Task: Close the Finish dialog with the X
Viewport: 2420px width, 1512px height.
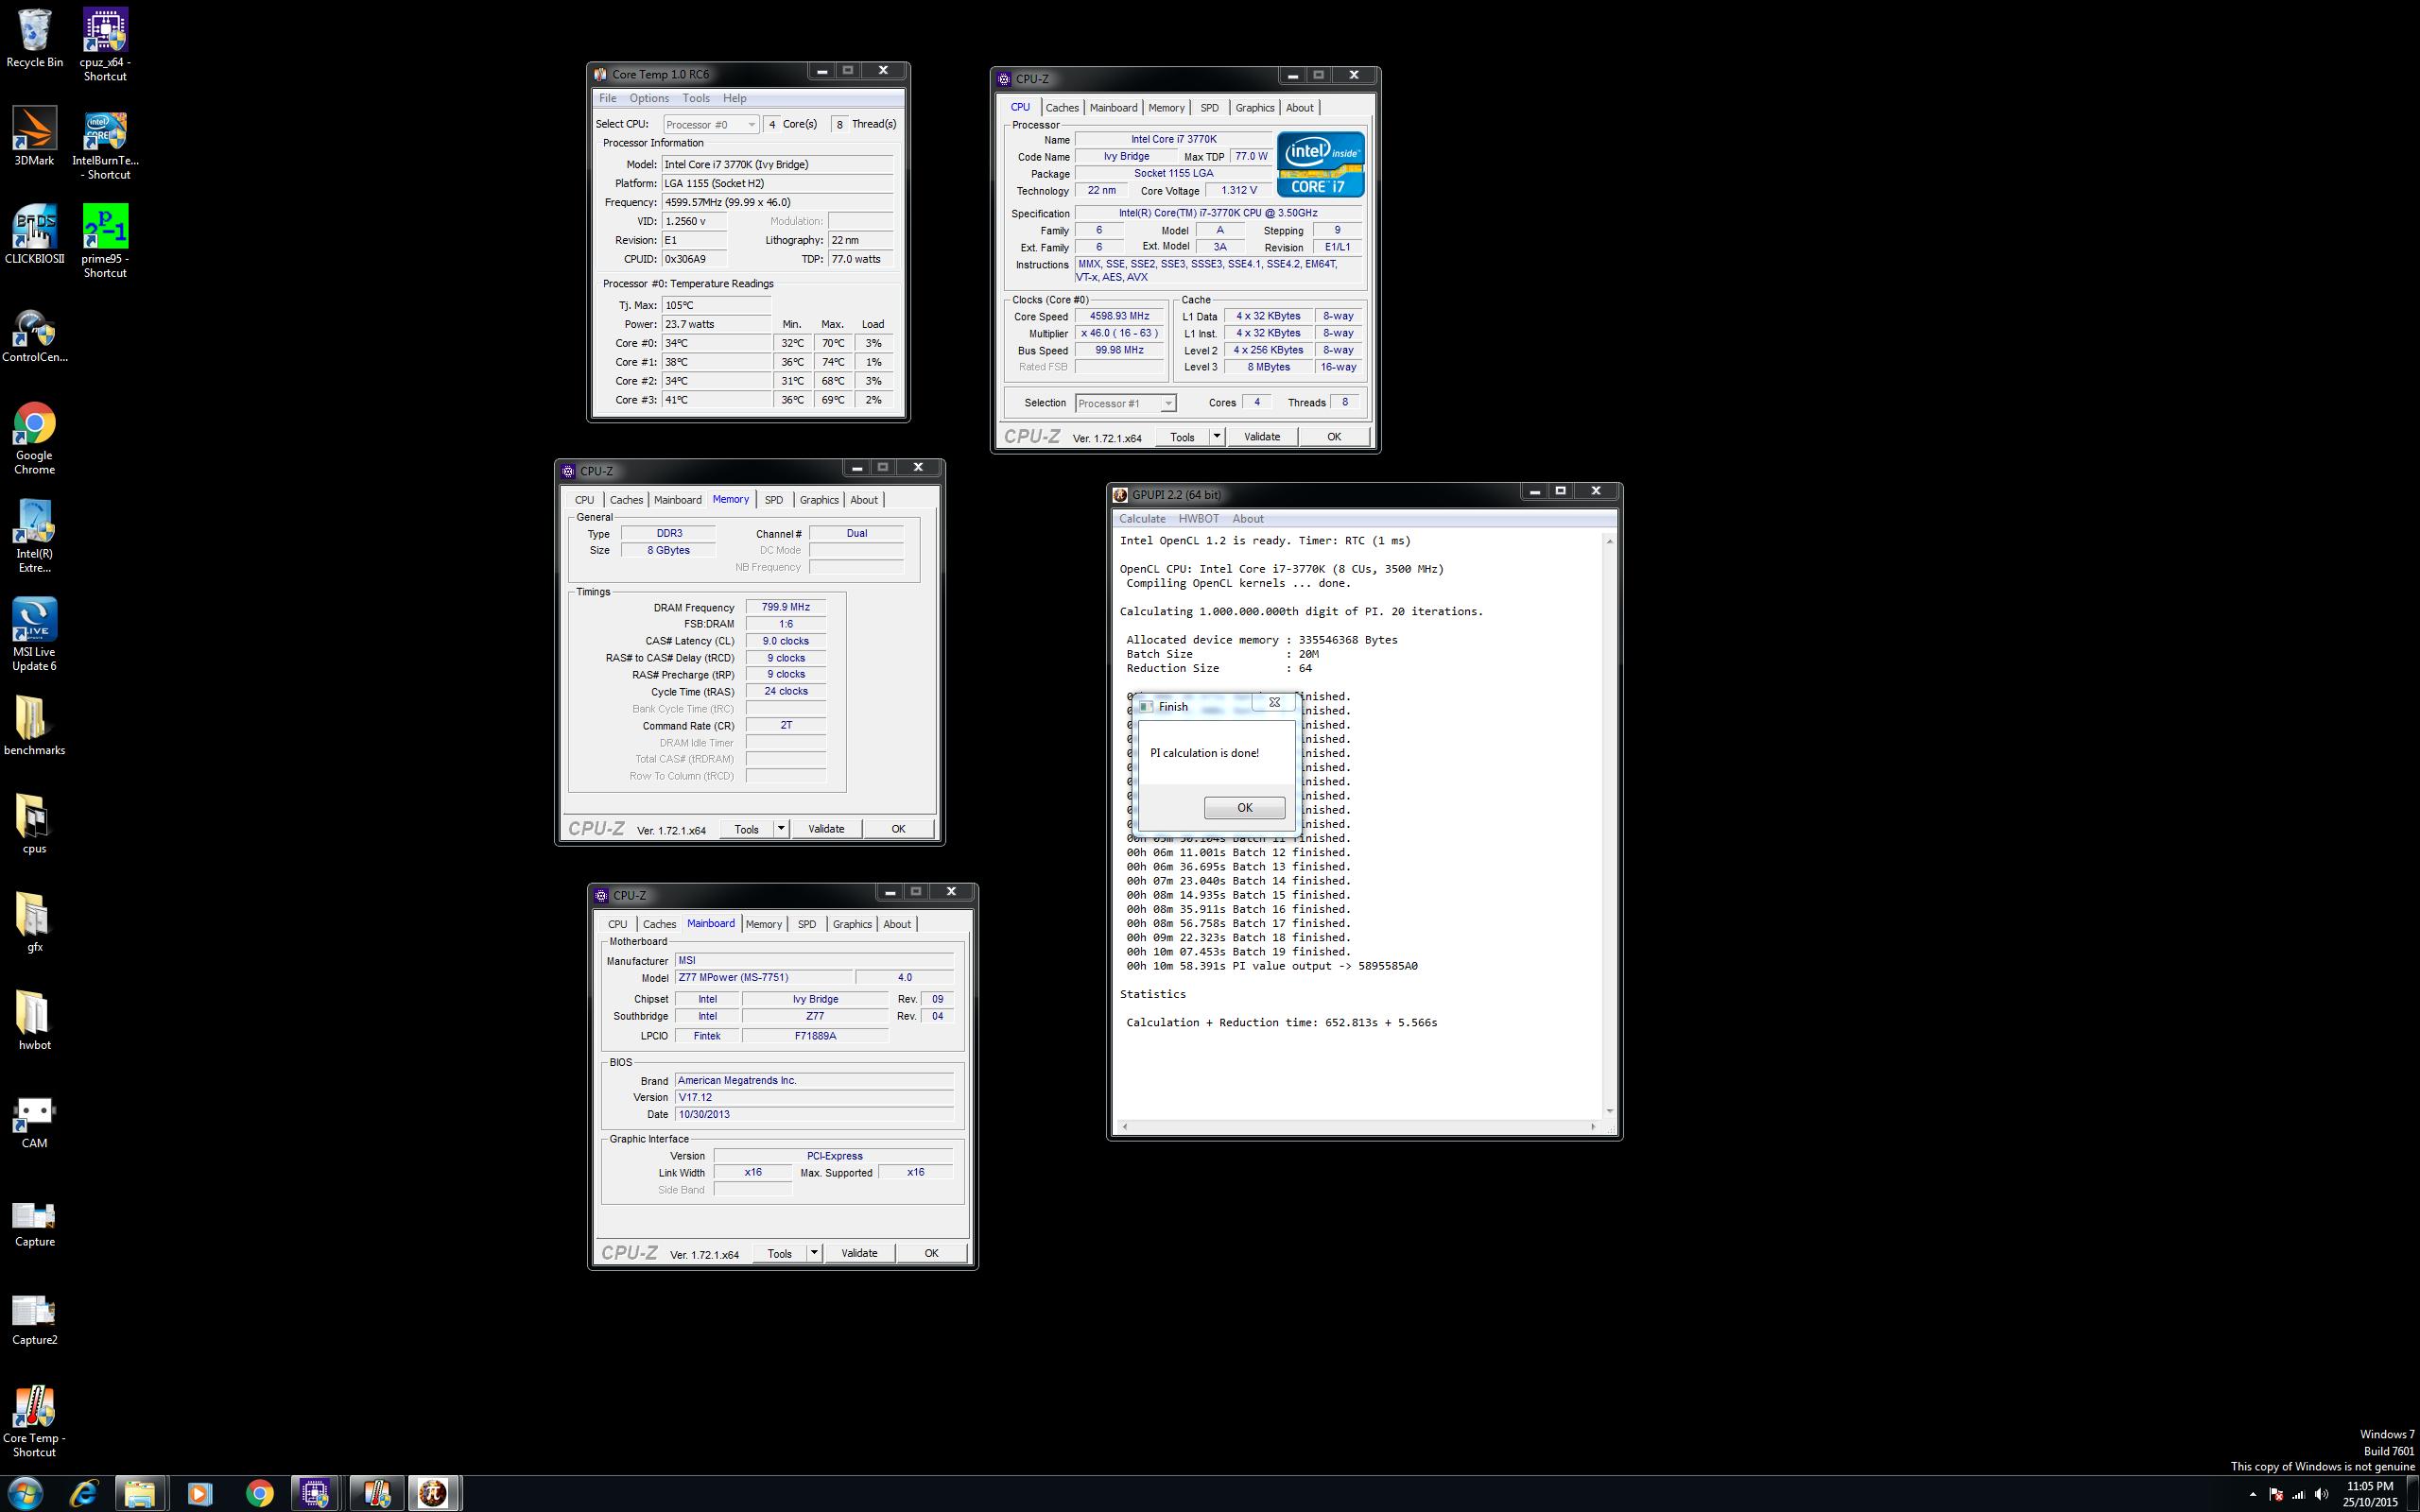Action: [1274, 702]
